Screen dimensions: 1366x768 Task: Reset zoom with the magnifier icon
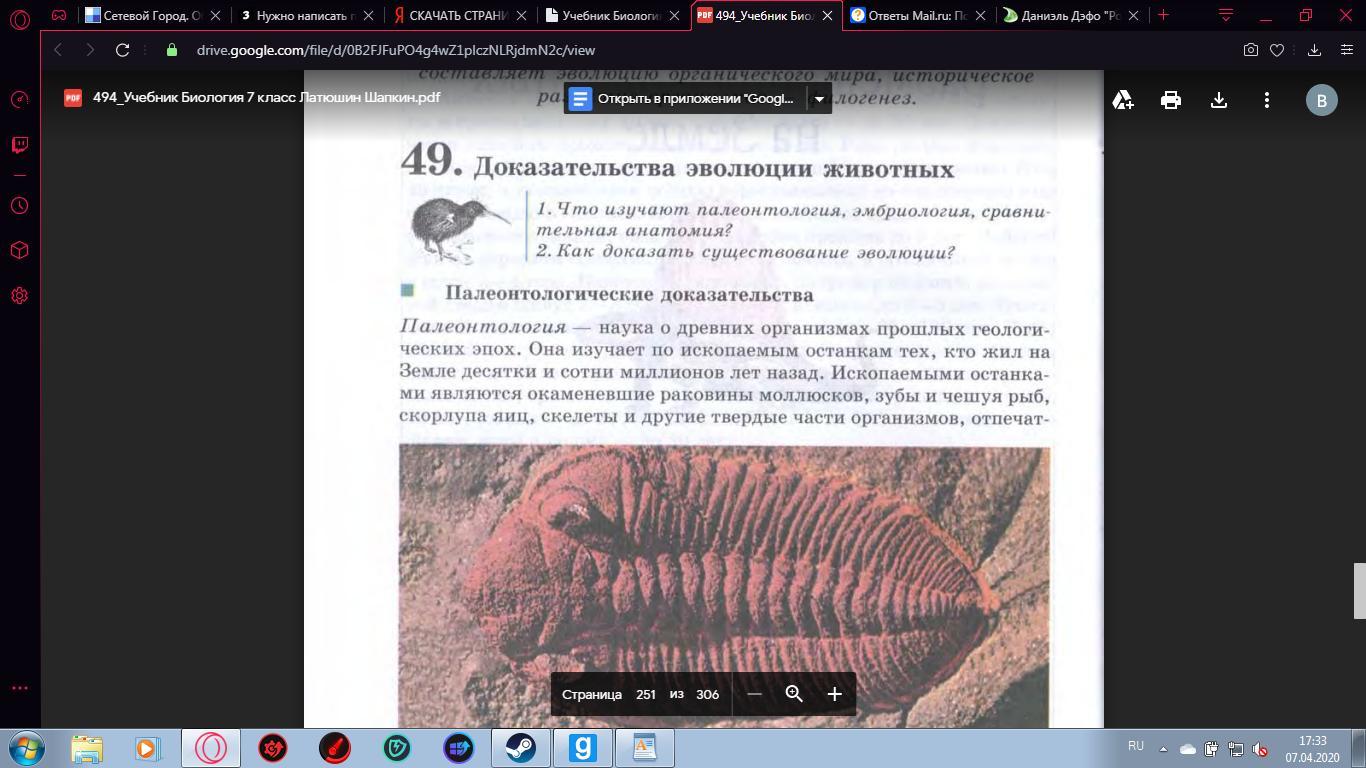click(794, 694)
